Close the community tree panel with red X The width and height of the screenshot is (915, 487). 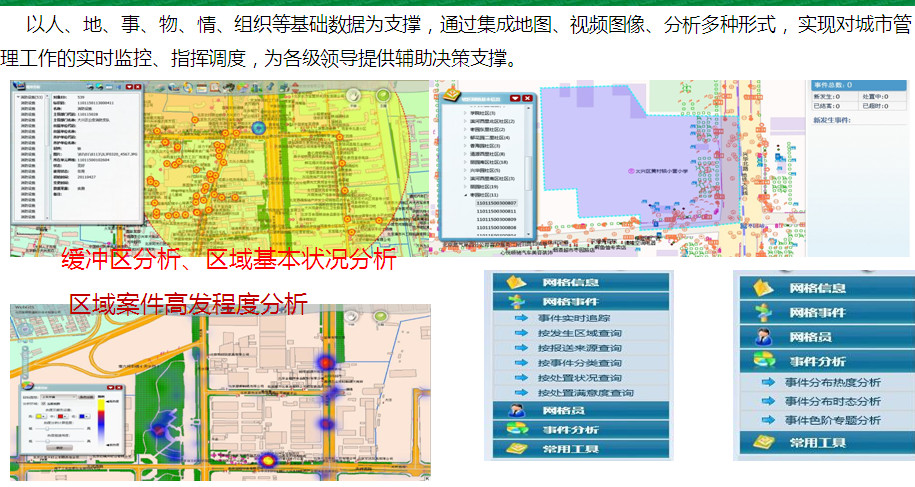click(528, 98)
